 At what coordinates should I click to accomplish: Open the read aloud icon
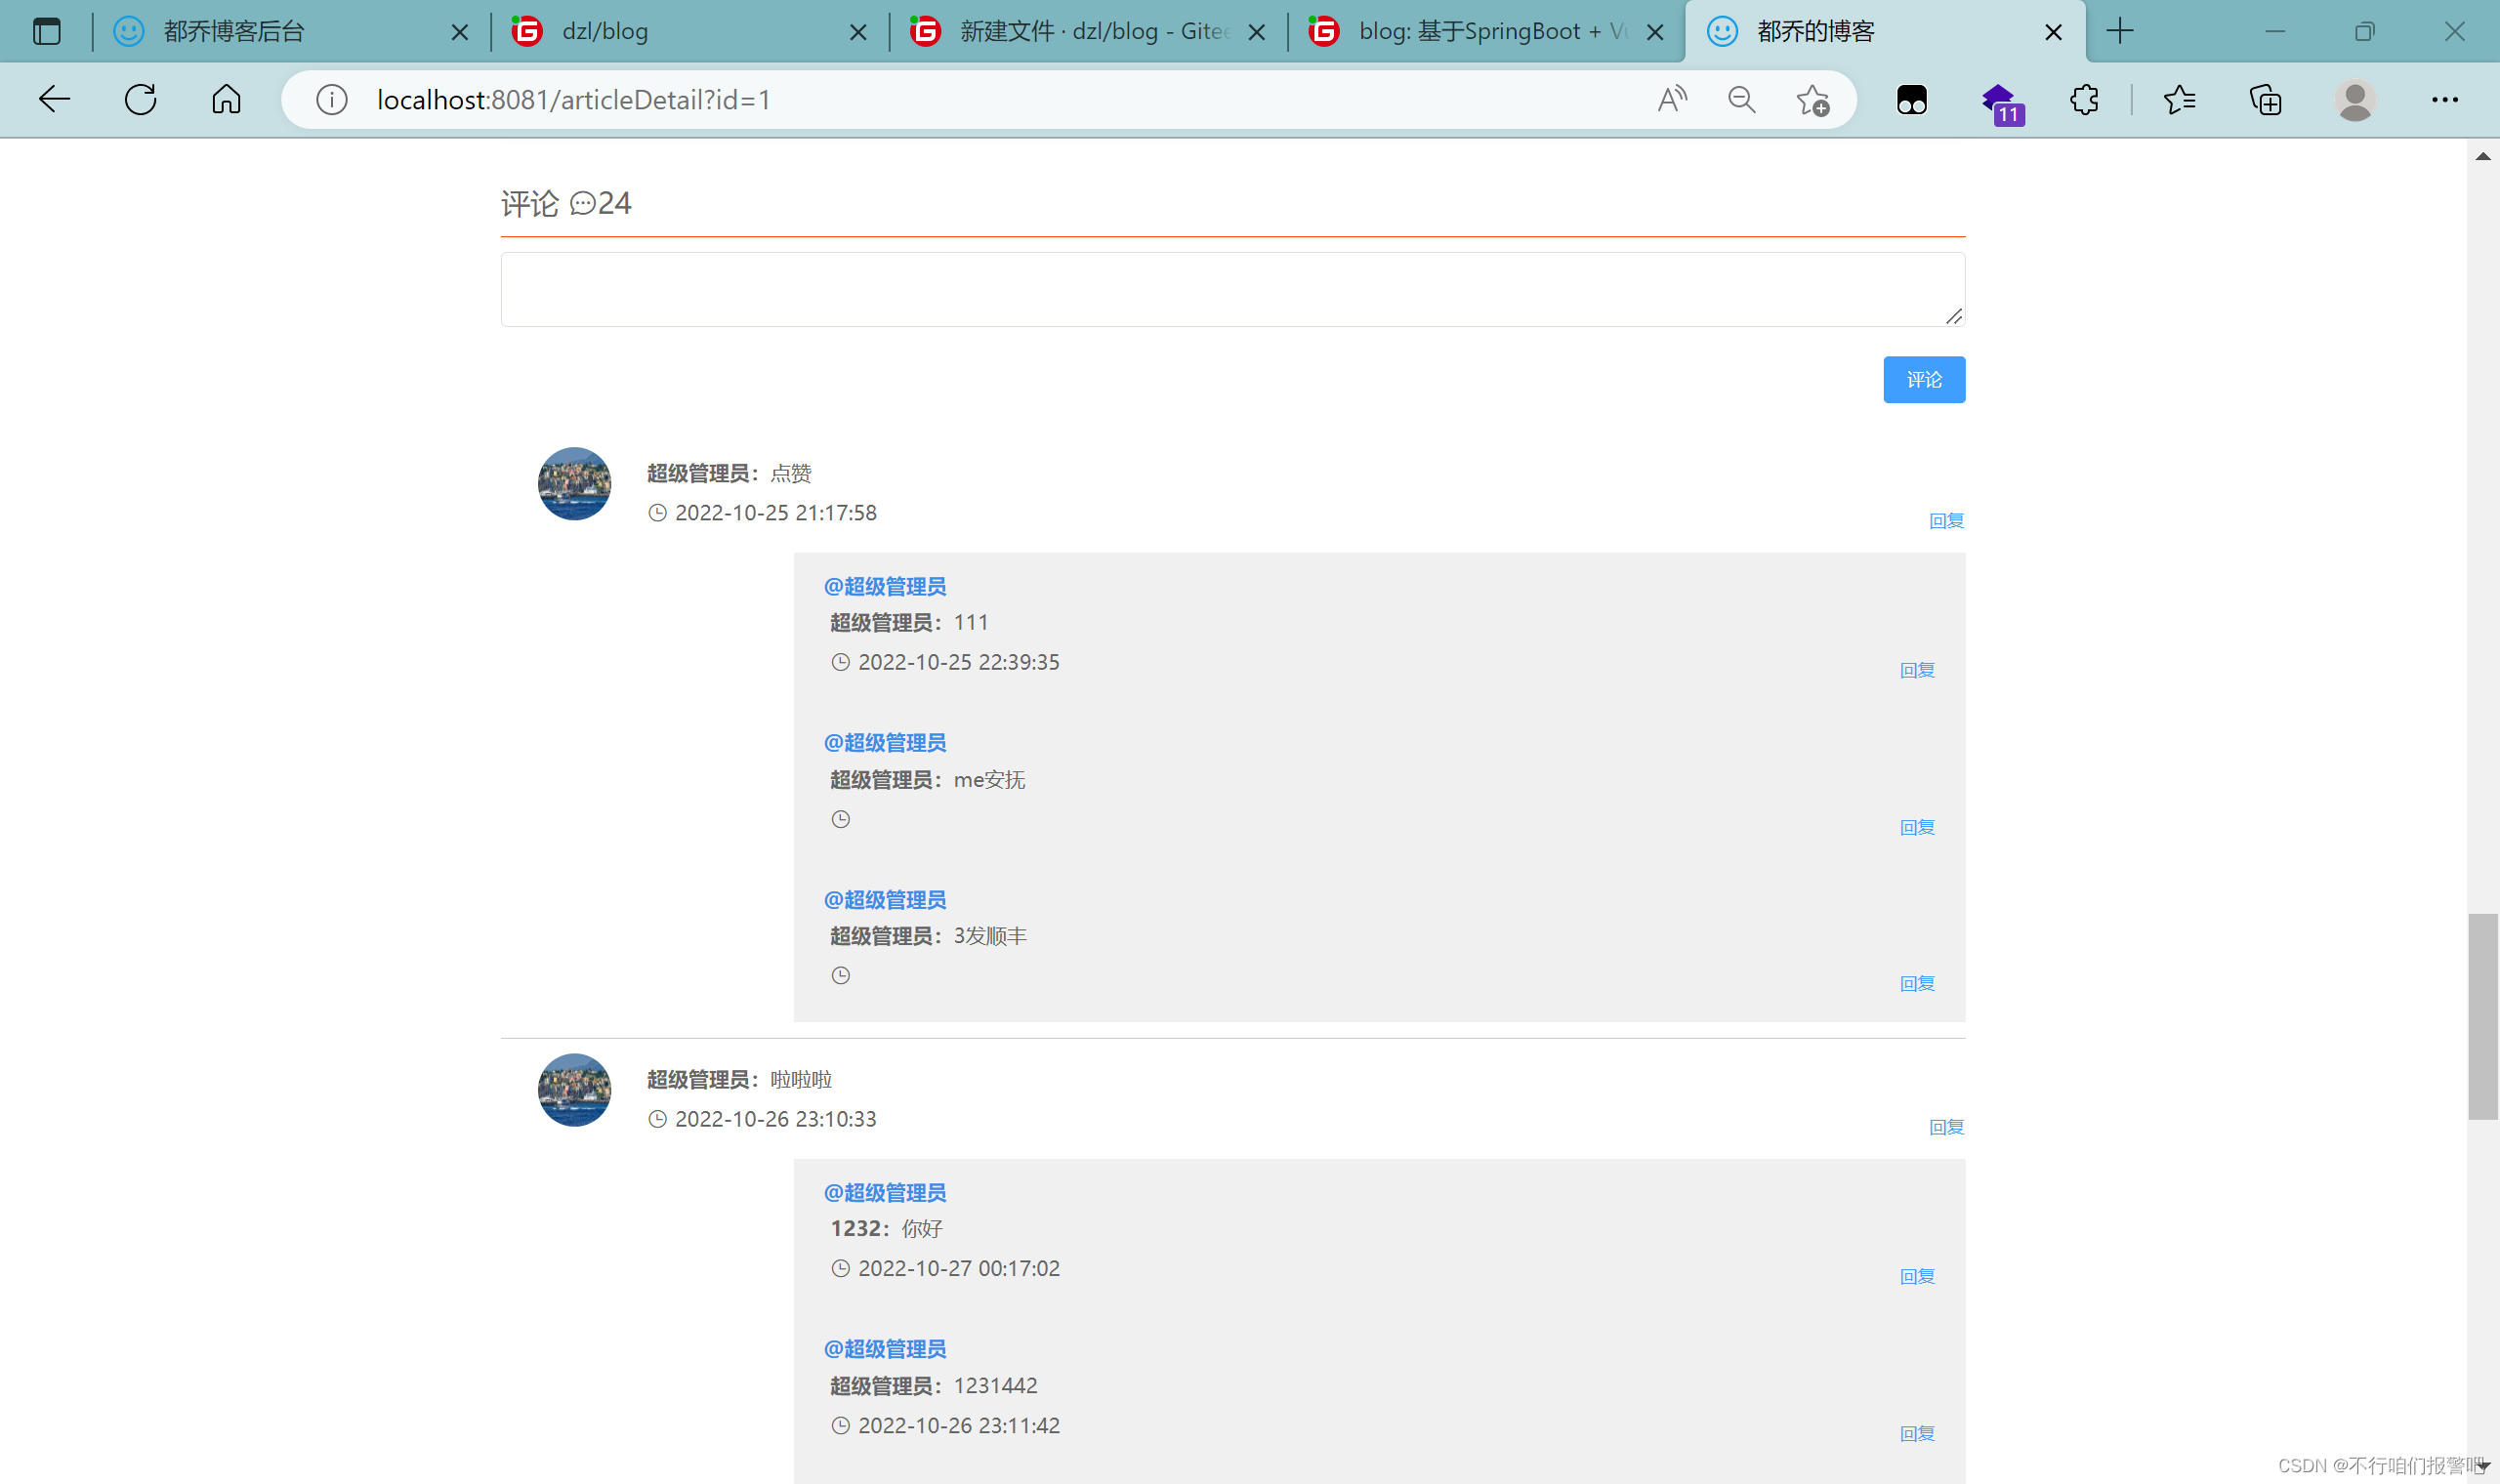(x=1671, y=99)
